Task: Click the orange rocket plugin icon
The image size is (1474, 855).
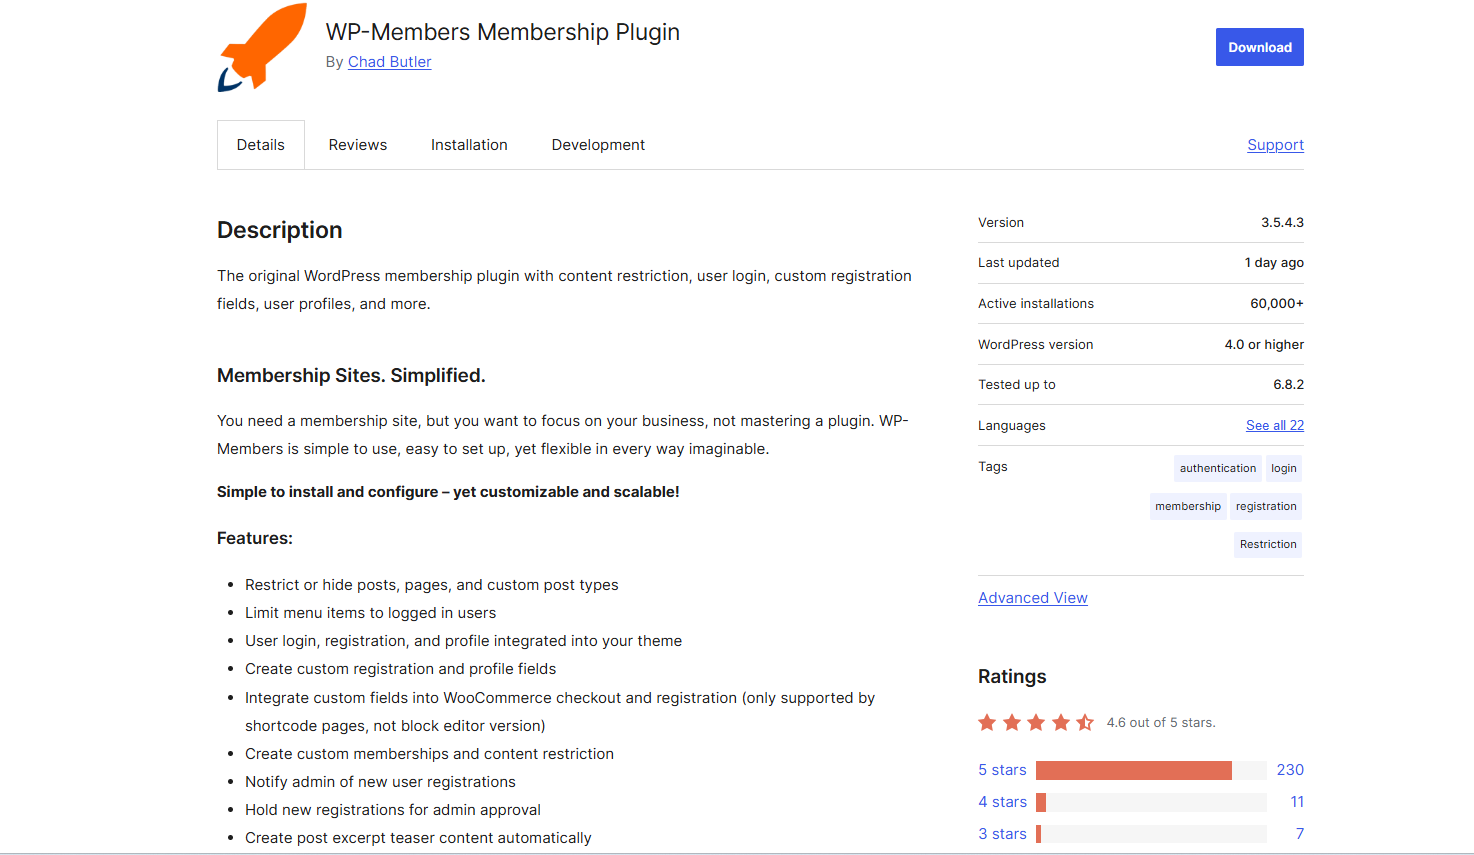Action: tap(262, 47)
